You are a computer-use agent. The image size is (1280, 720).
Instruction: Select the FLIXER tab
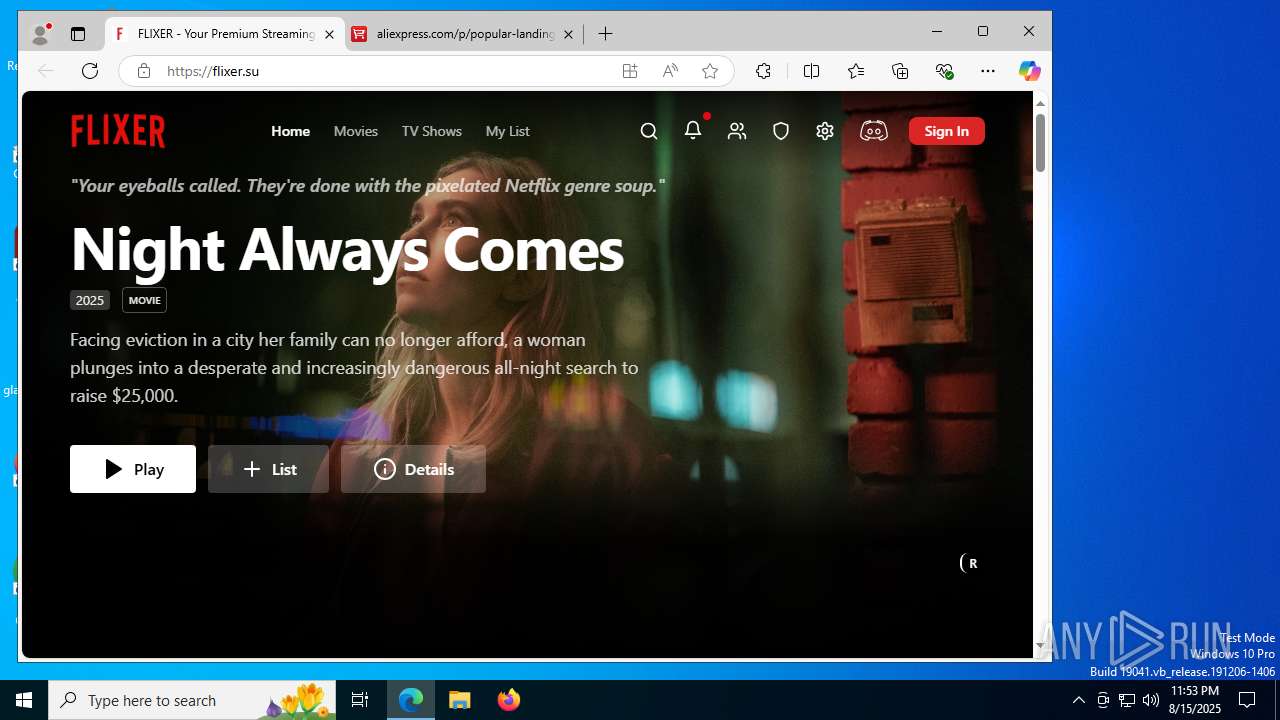(x=225, y=34)
